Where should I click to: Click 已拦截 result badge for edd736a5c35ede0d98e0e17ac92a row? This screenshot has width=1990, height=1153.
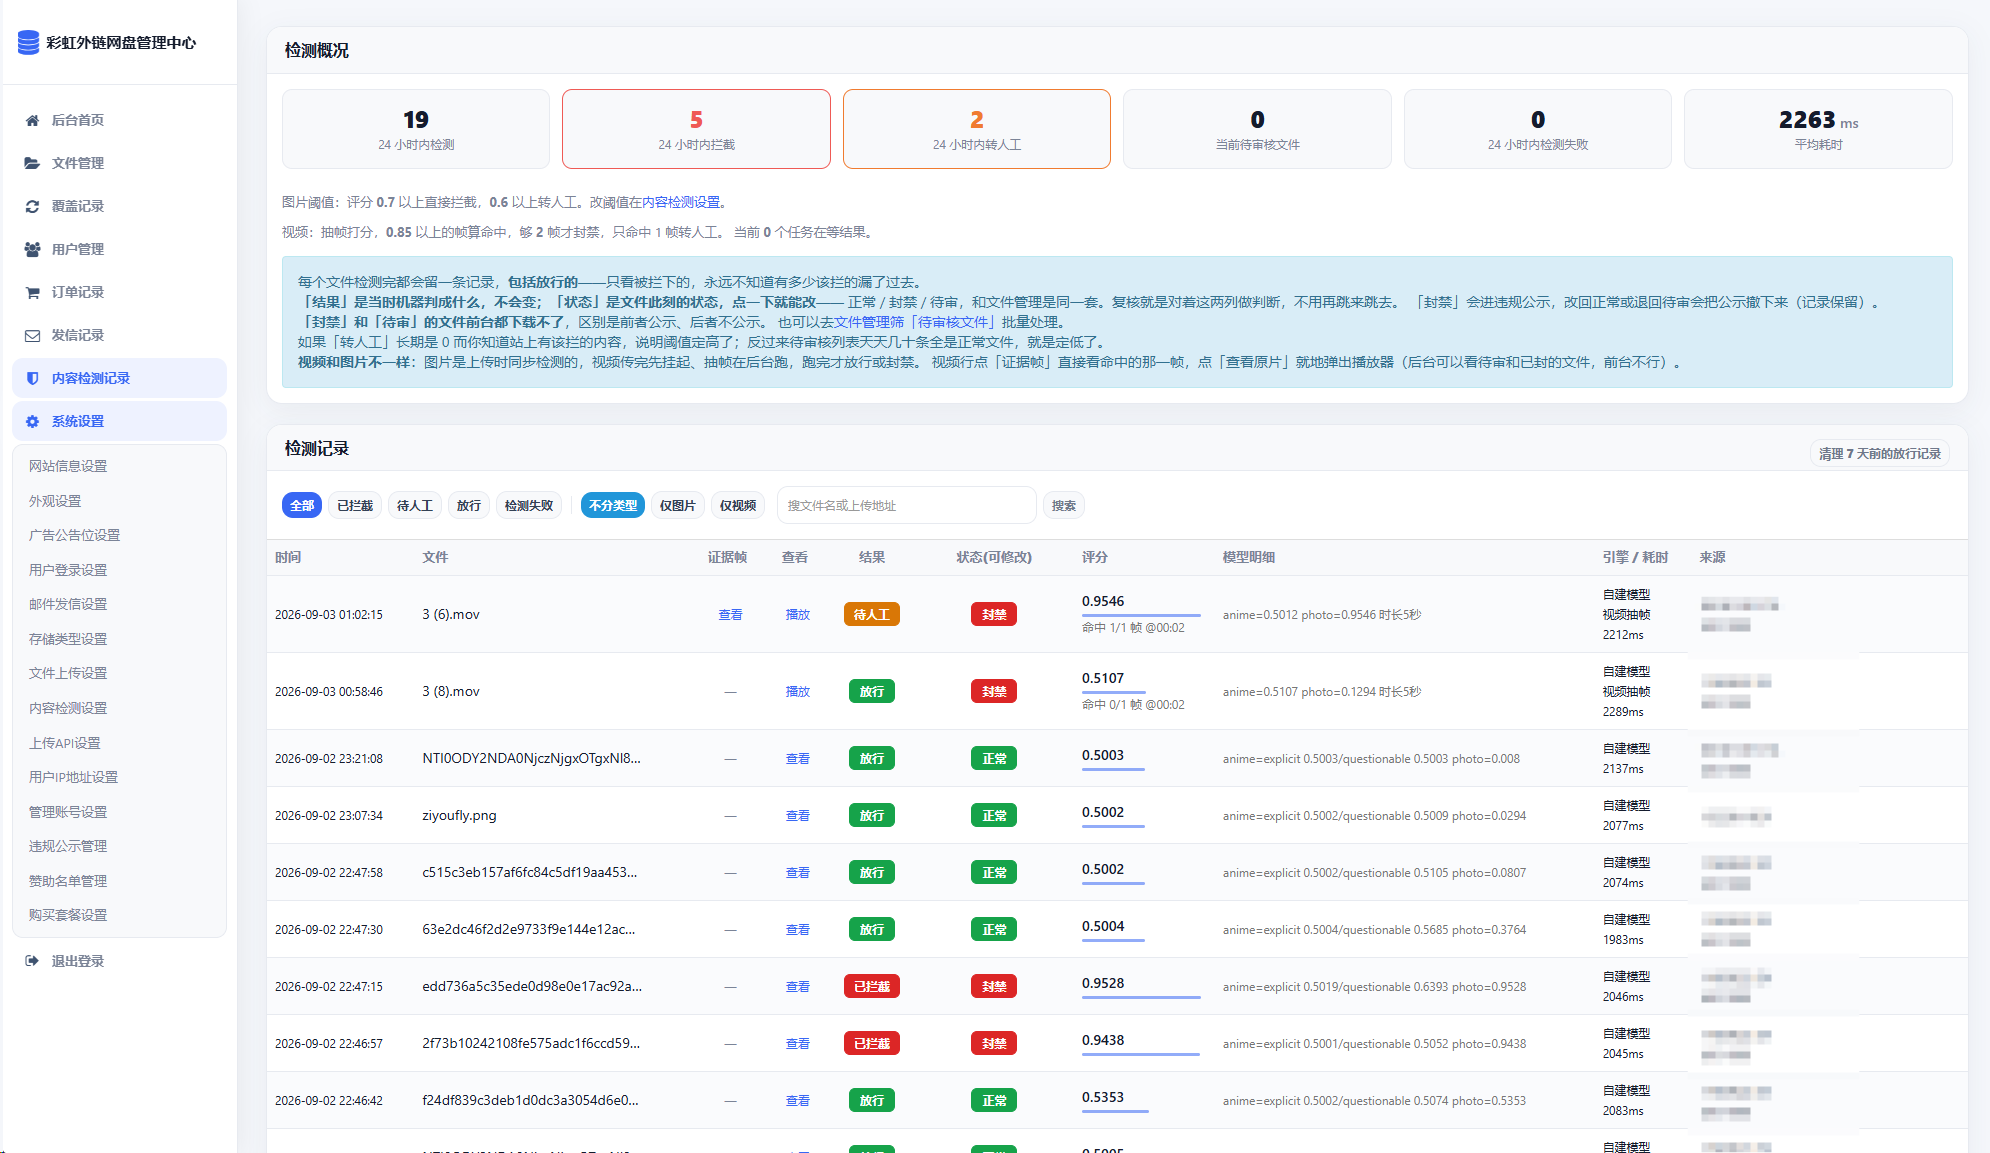pos(872,986)
